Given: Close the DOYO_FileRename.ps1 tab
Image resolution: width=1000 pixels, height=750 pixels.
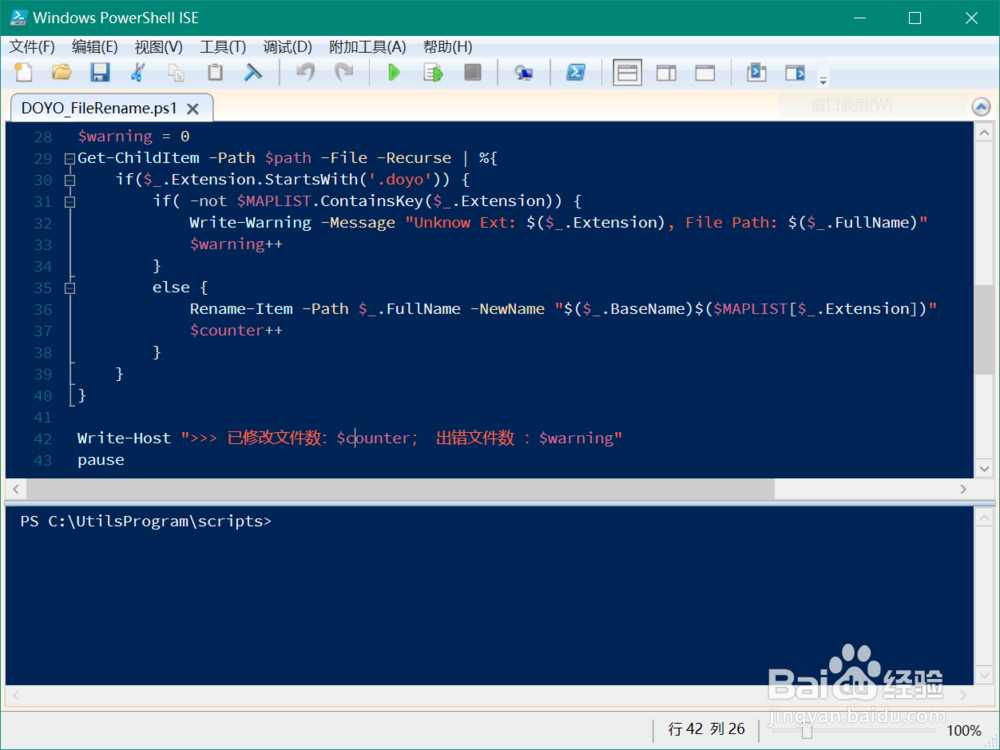Looking at the screenshot, I should click(x=193, y=109).
